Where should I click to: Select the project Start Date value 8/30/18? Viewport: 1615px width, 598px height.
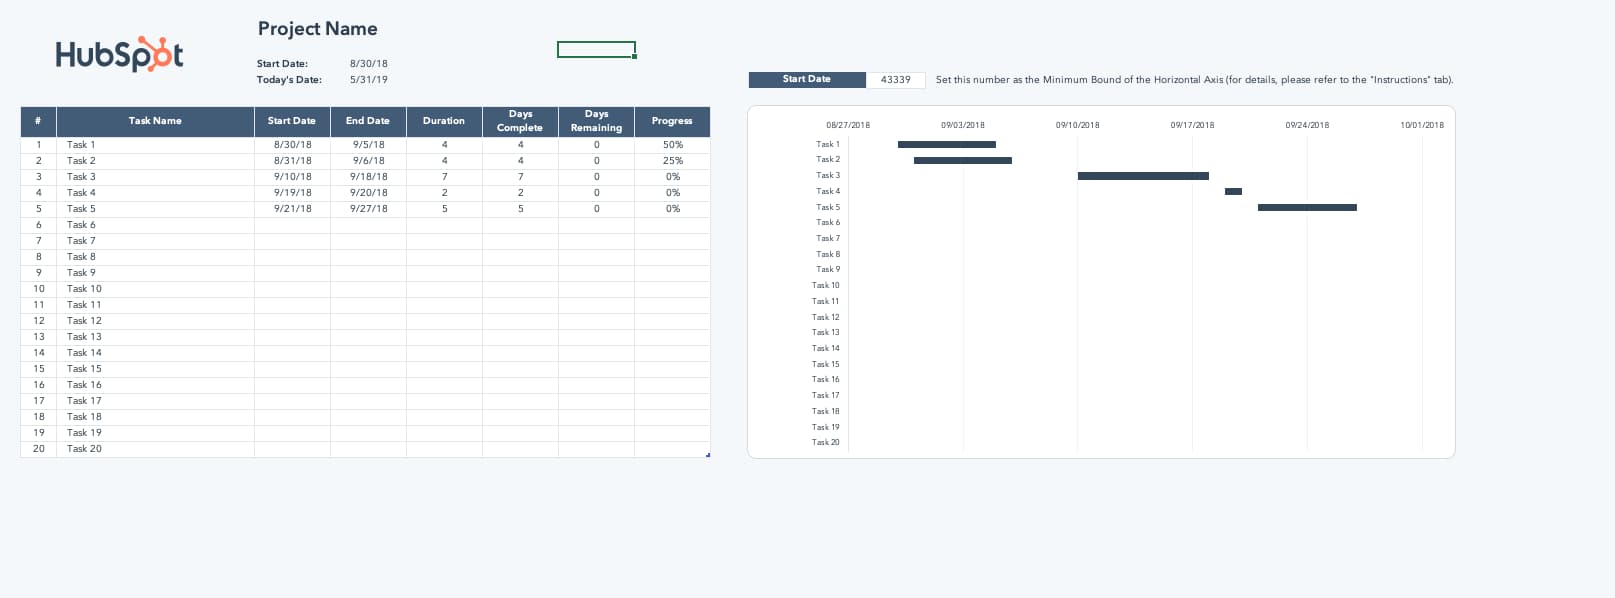pyautogui.click(x=368, y=64)
